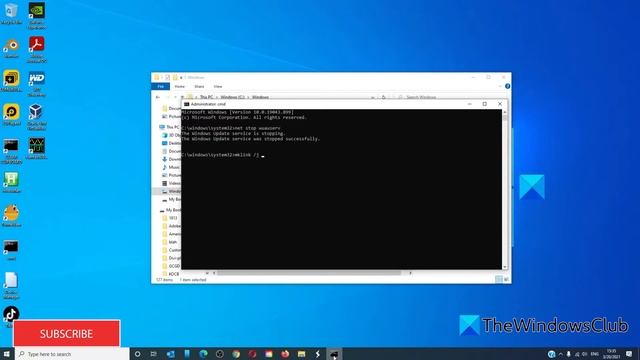This screenshot has height=360, width=640.
Task: Open the Home tab in Explorer
Action: [180, 87]
